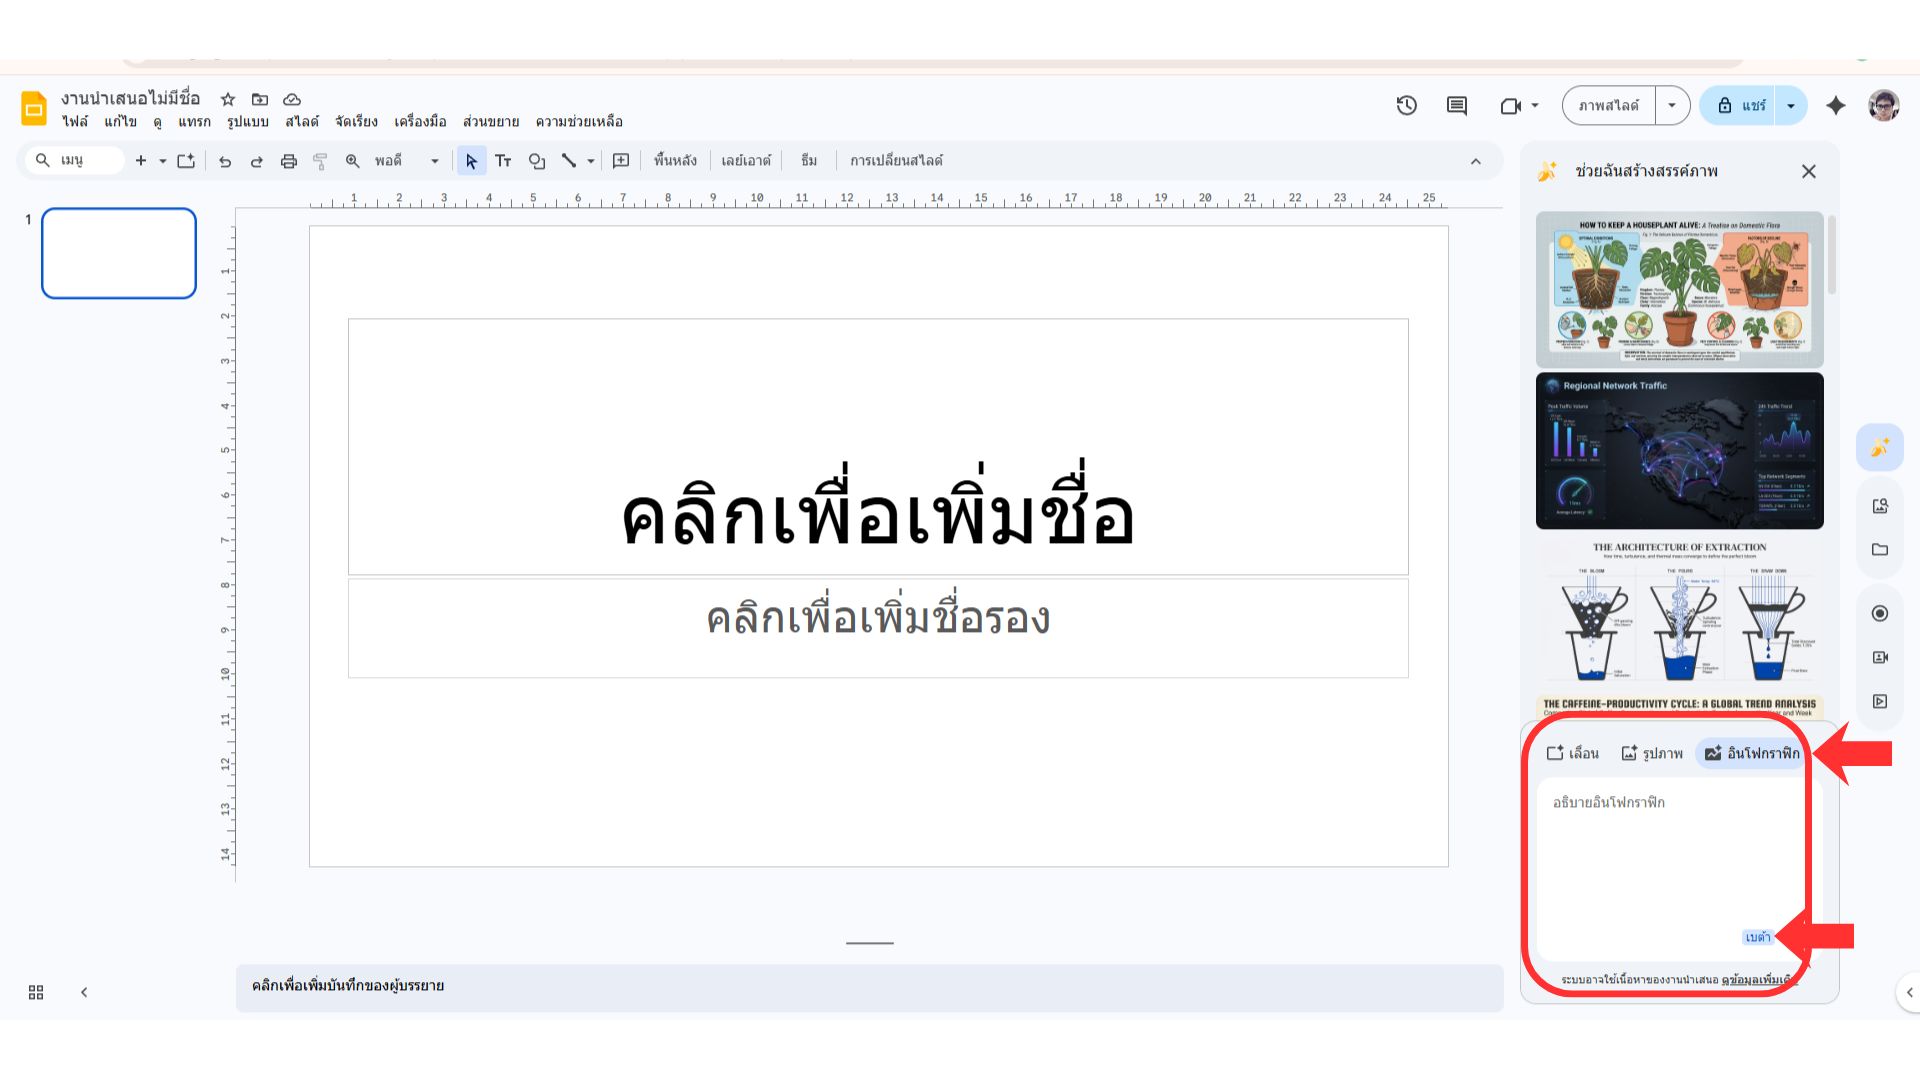Open the new slide dropdown arrow

[163, 160]
